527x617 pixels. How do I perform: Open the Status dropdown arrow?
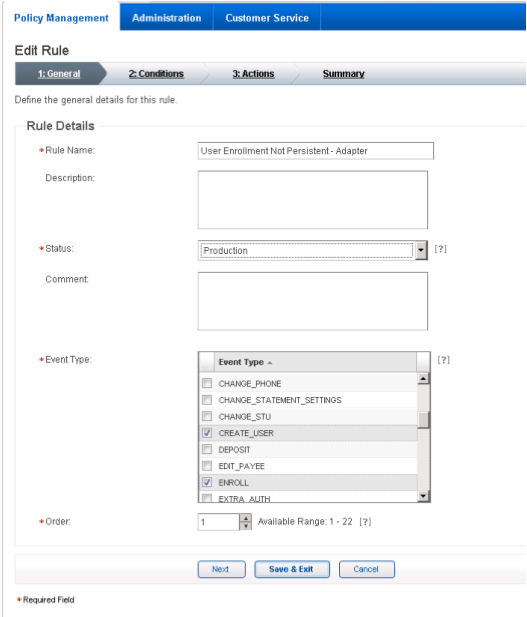point(421,250)
